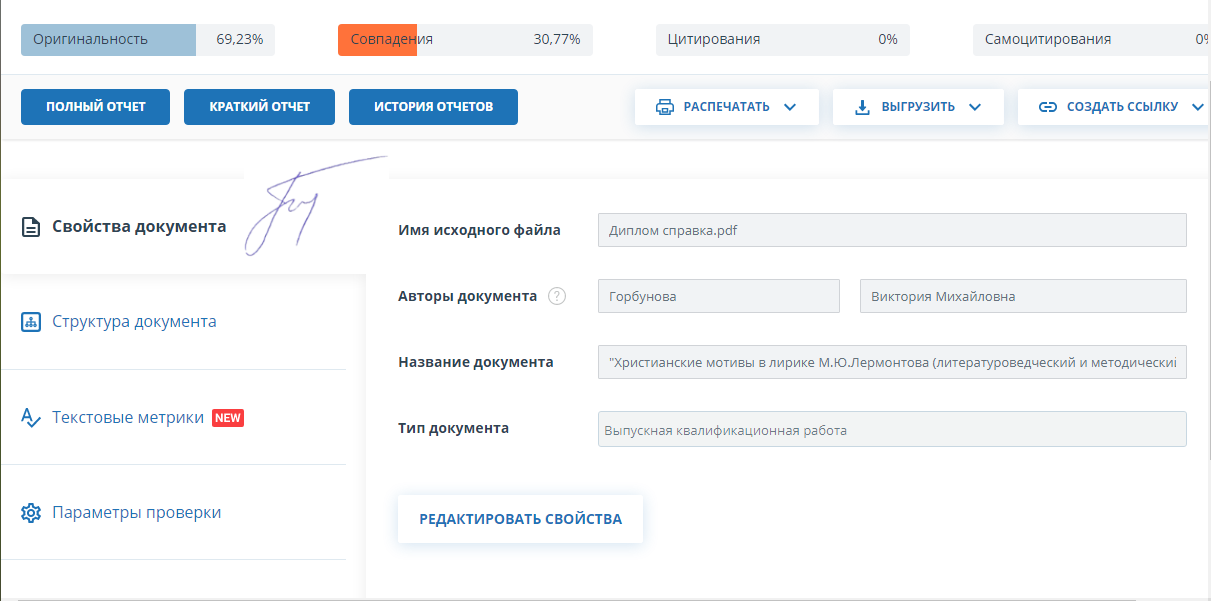The height and width of the screenshot is (601, 1211).
Task: Click the printer icon next to Распечатать
Action: (665, 107)
